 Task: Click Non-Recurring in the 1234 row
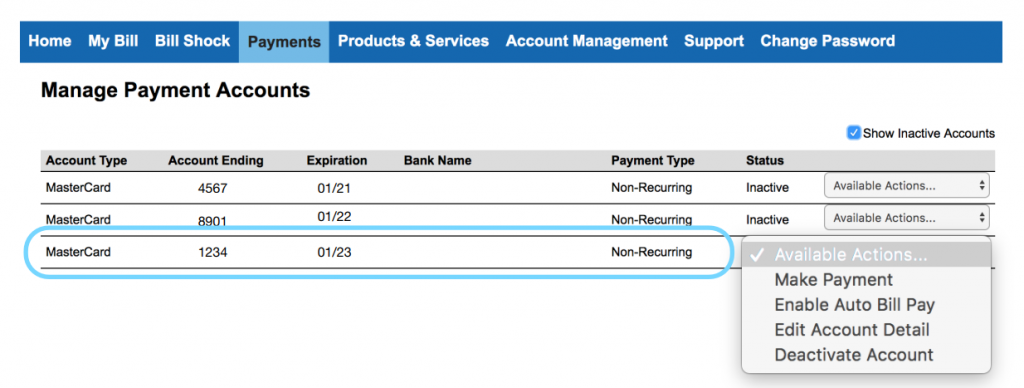pyautogui.click(x=651, y=251)
